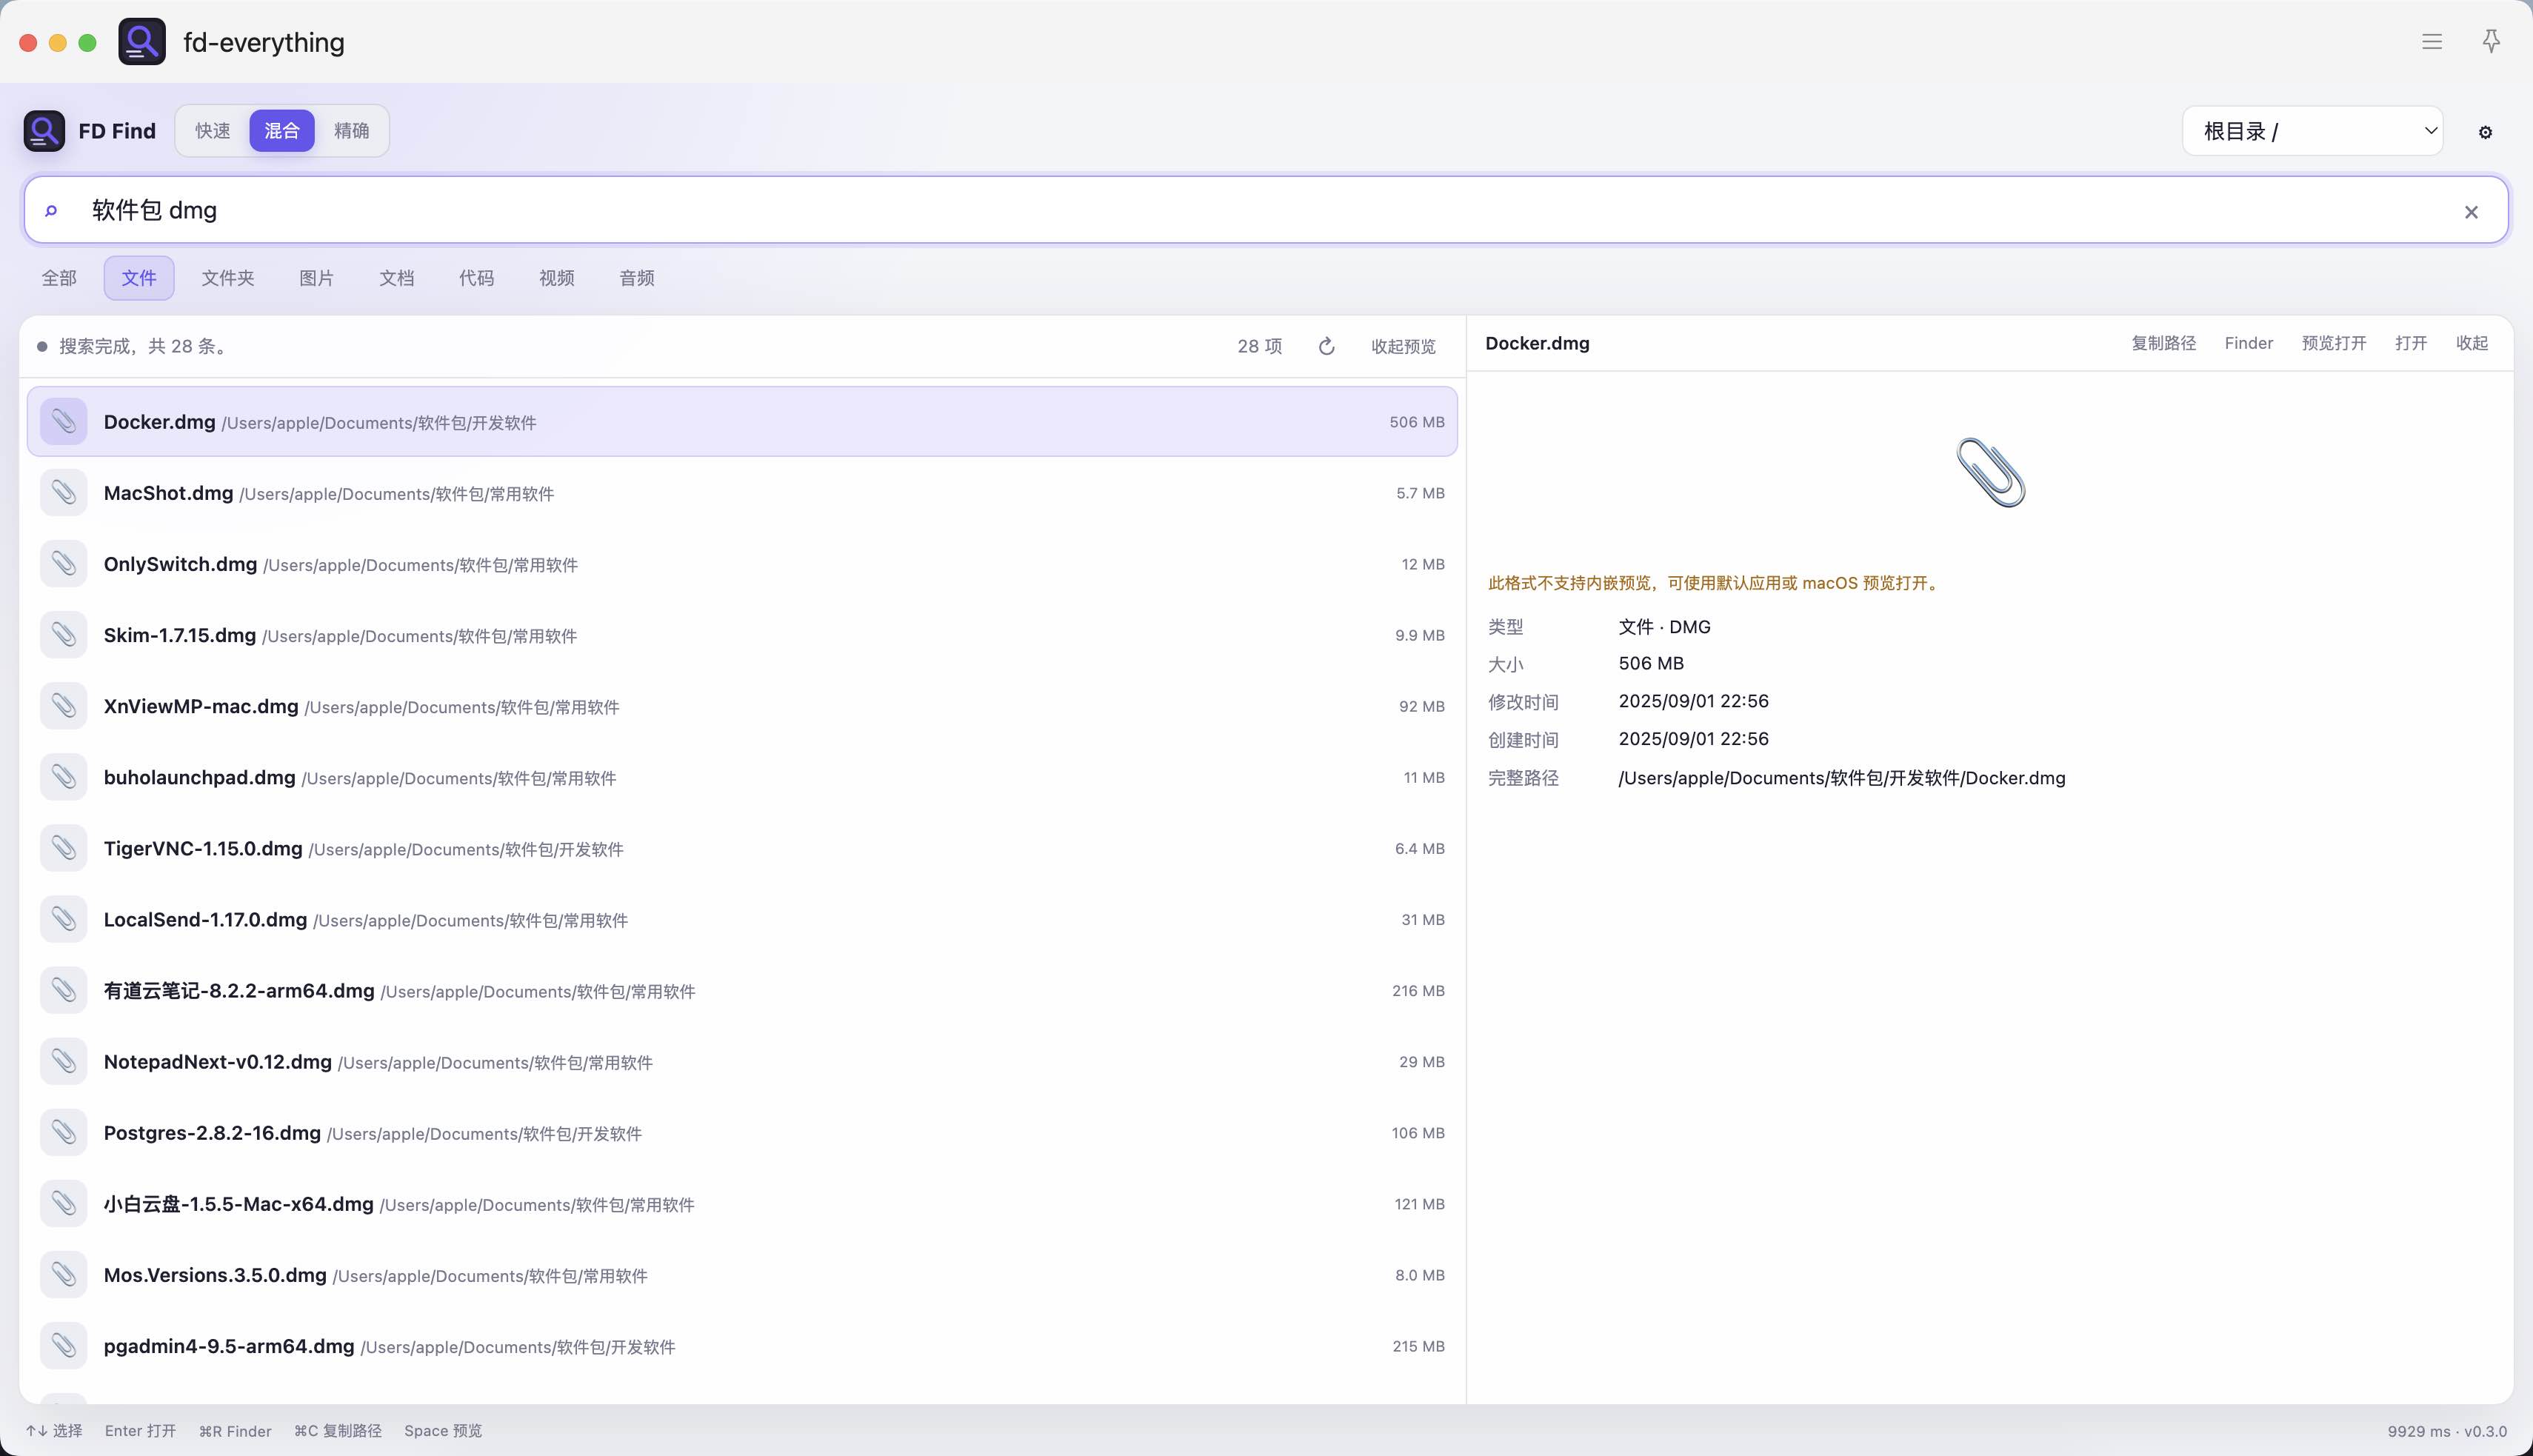Image resolution: width=2533 pixels, height=1456 pixels.
Task: Click the large paperclip preview icon
Action: coord(1990,472)
